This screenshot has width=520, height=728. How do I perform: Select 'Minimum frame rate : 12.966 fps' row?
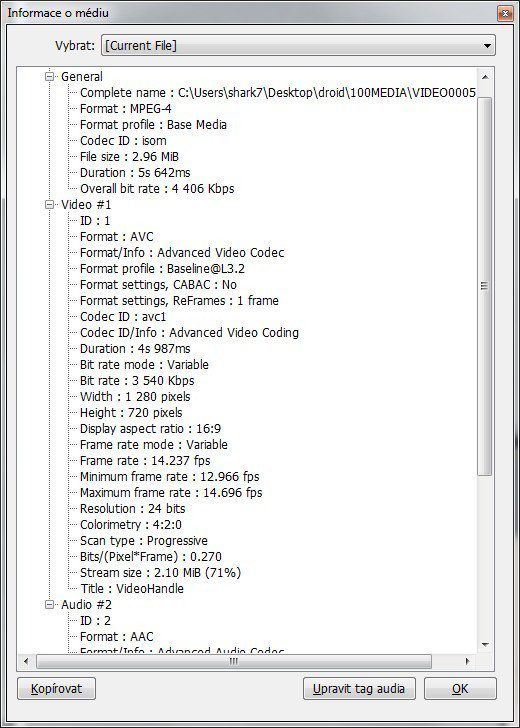click(x=169, y=477)
